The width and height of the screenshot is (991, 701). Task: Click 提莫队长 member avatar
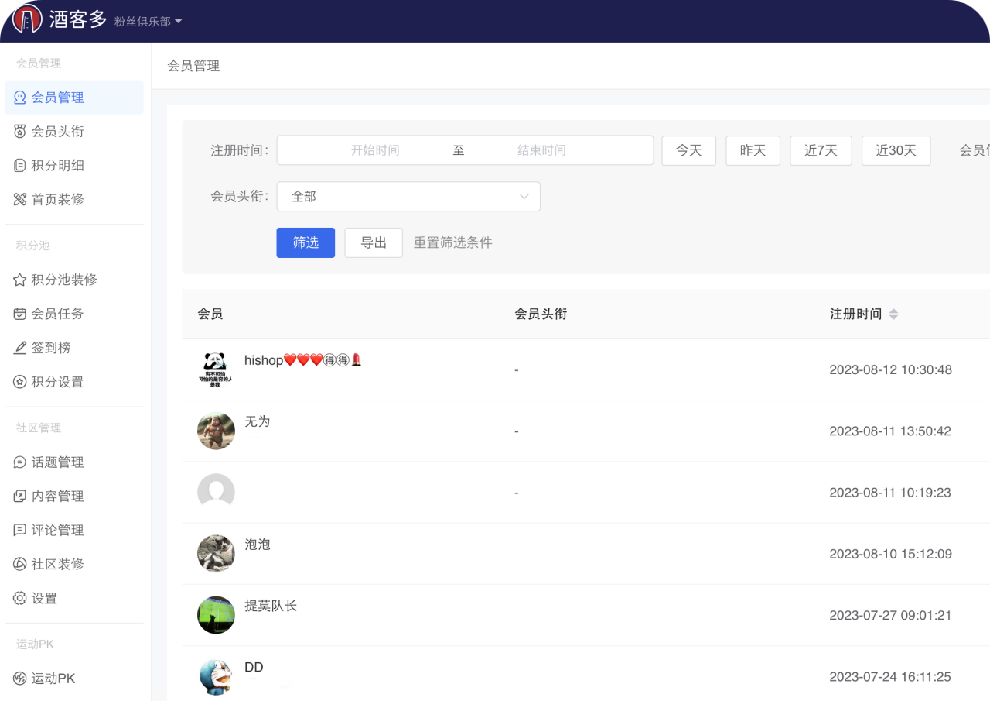click(216, 615)
